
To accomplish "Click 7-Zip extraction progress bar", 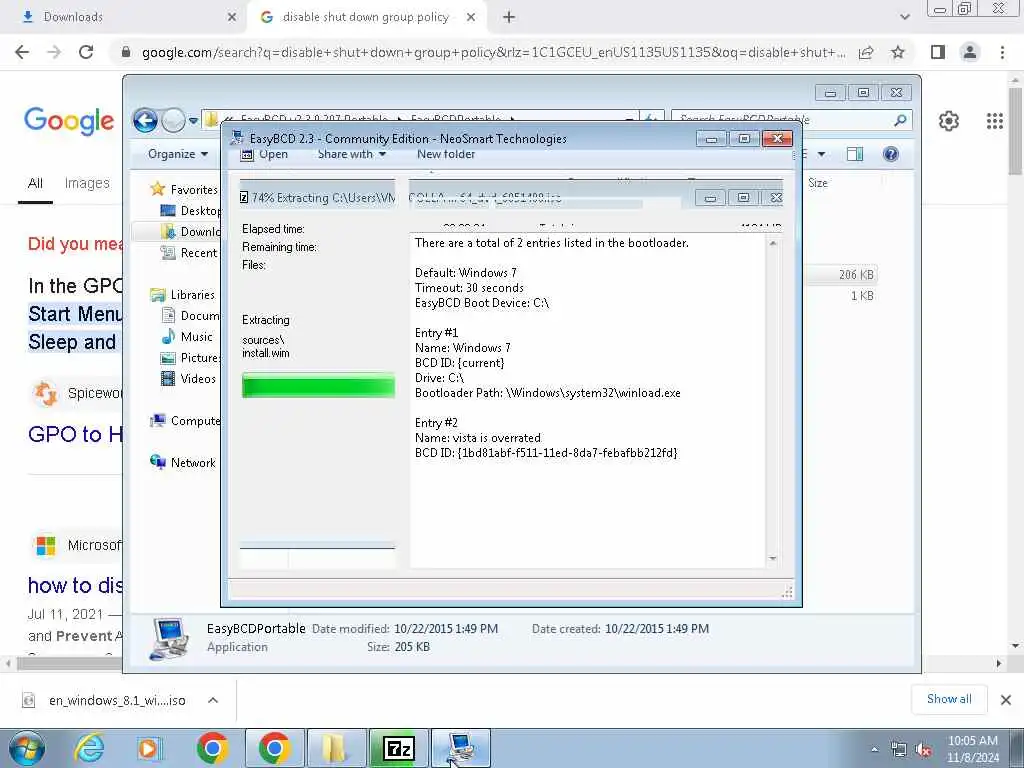I will pyautogui.click(x=318, y=385).
